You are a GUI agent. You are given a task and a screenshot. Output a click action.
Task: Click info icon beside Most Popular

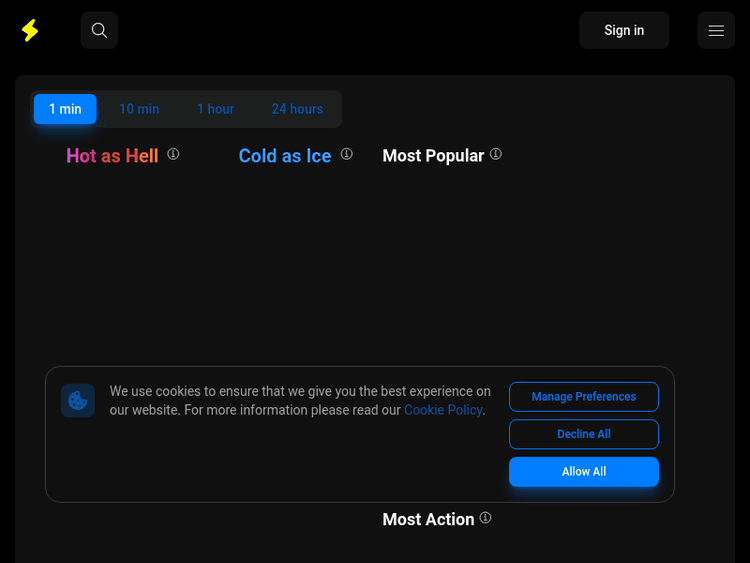496,154
